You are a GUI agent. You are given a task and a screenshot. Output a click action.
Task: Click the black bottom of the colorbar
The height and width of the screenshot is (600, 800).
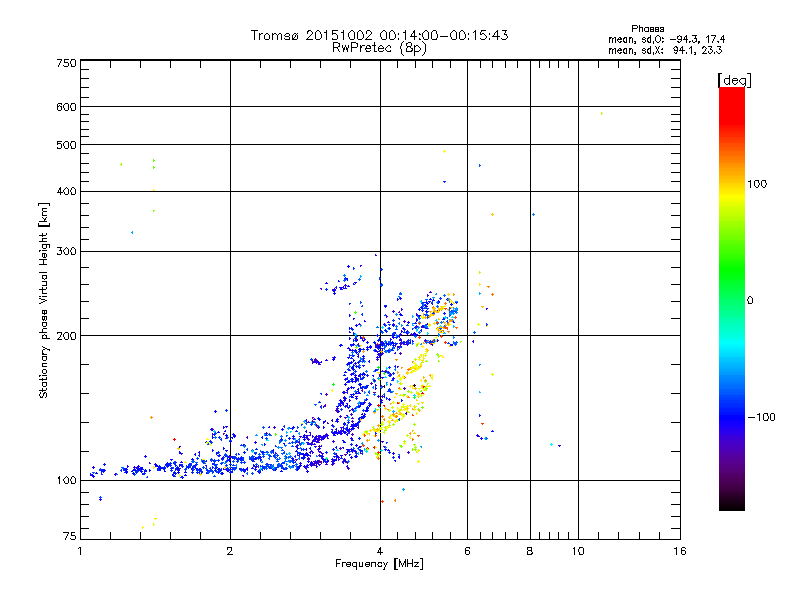pos(732,505)
